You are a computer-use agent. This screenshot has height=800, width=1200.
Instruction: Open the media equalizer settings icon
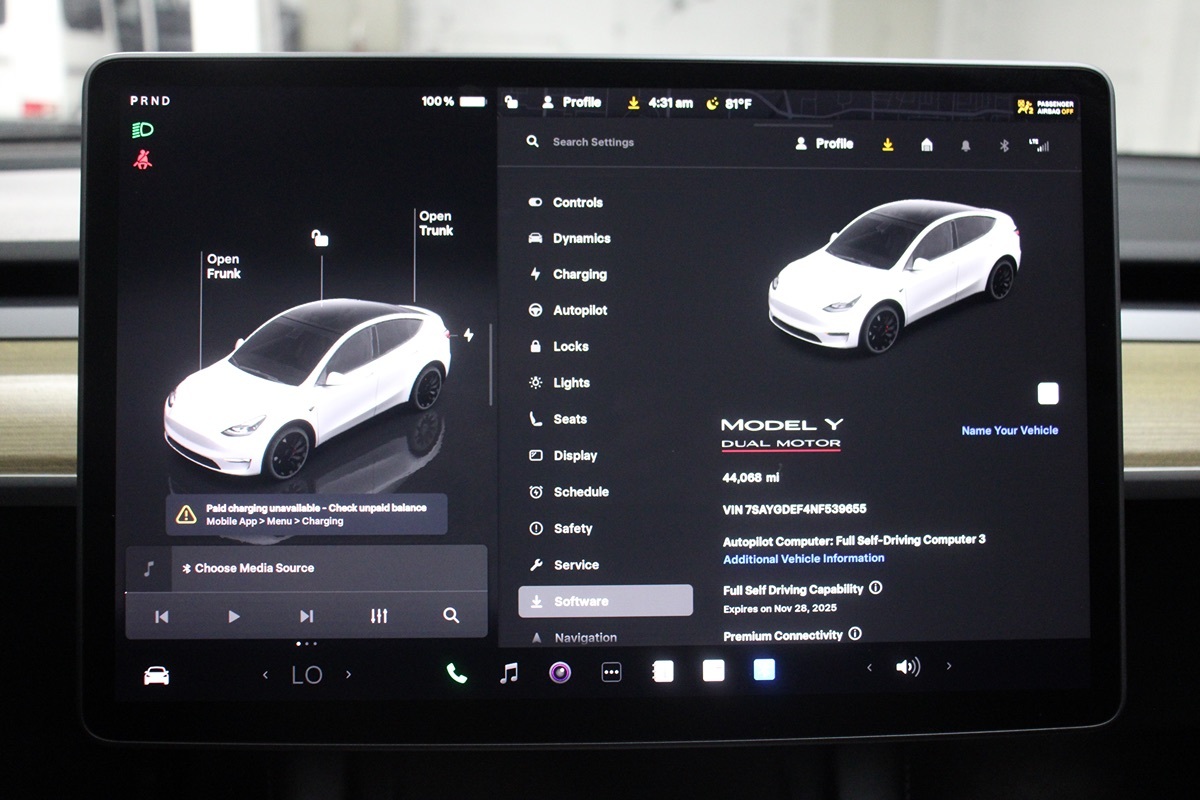pyautogui.click(x=379, y=616)
